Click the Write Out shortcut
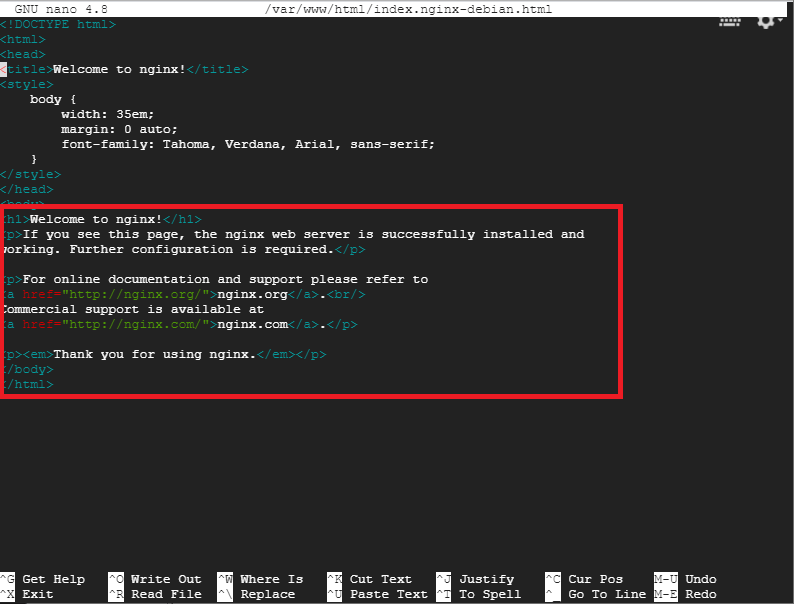Viewport: 794px width, 604px height. [166, 579]
